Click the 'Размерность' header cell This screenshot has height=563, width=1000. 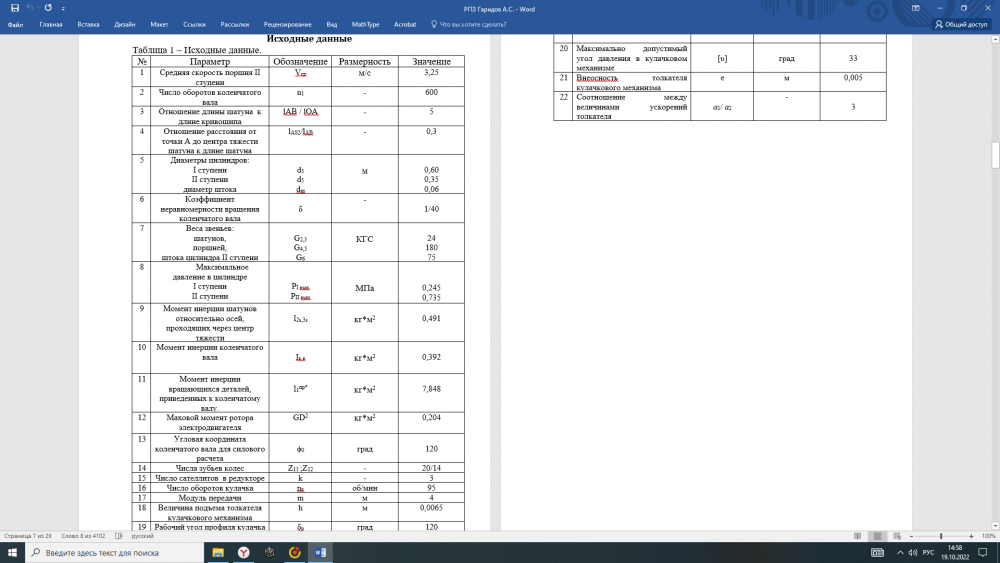[x=365, y=62]
